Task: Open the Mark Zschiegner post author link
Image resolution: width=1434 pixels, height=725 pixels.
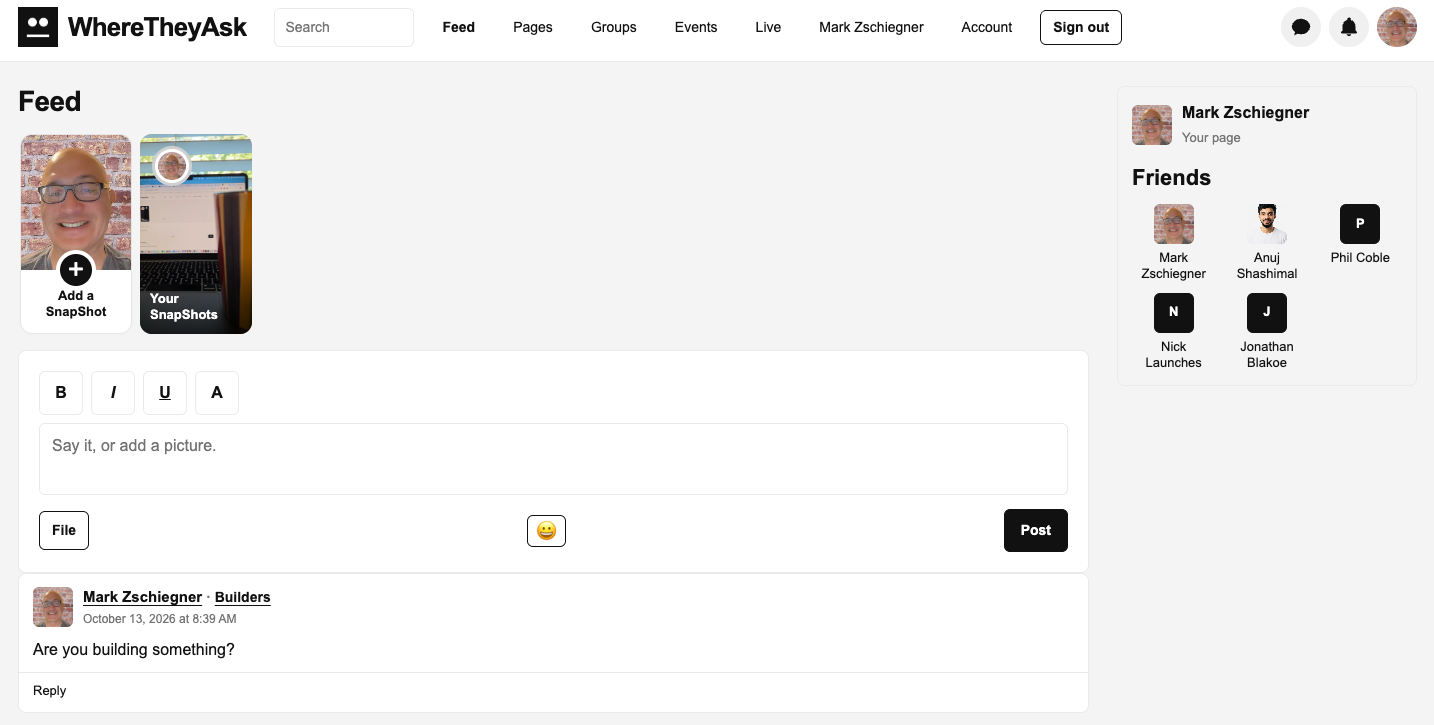Action: coord(143,597)
